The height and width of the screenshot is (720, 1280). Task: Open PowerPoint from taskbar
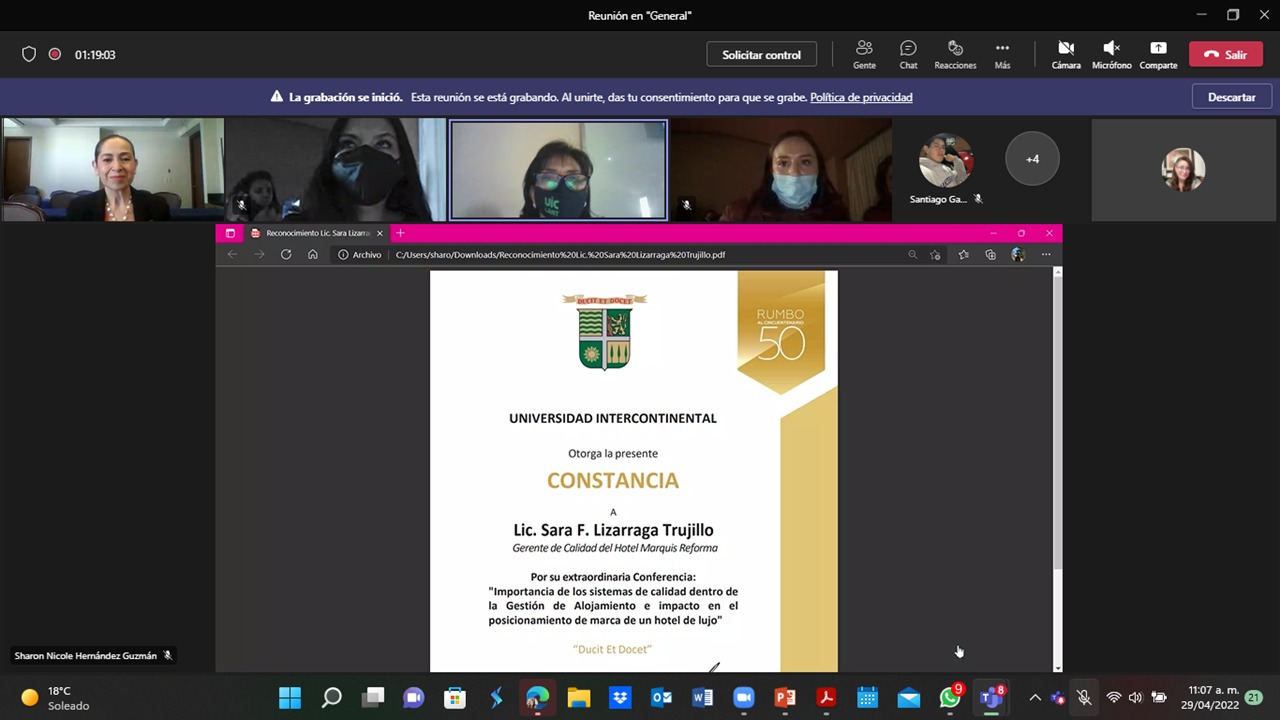[785, 697]
